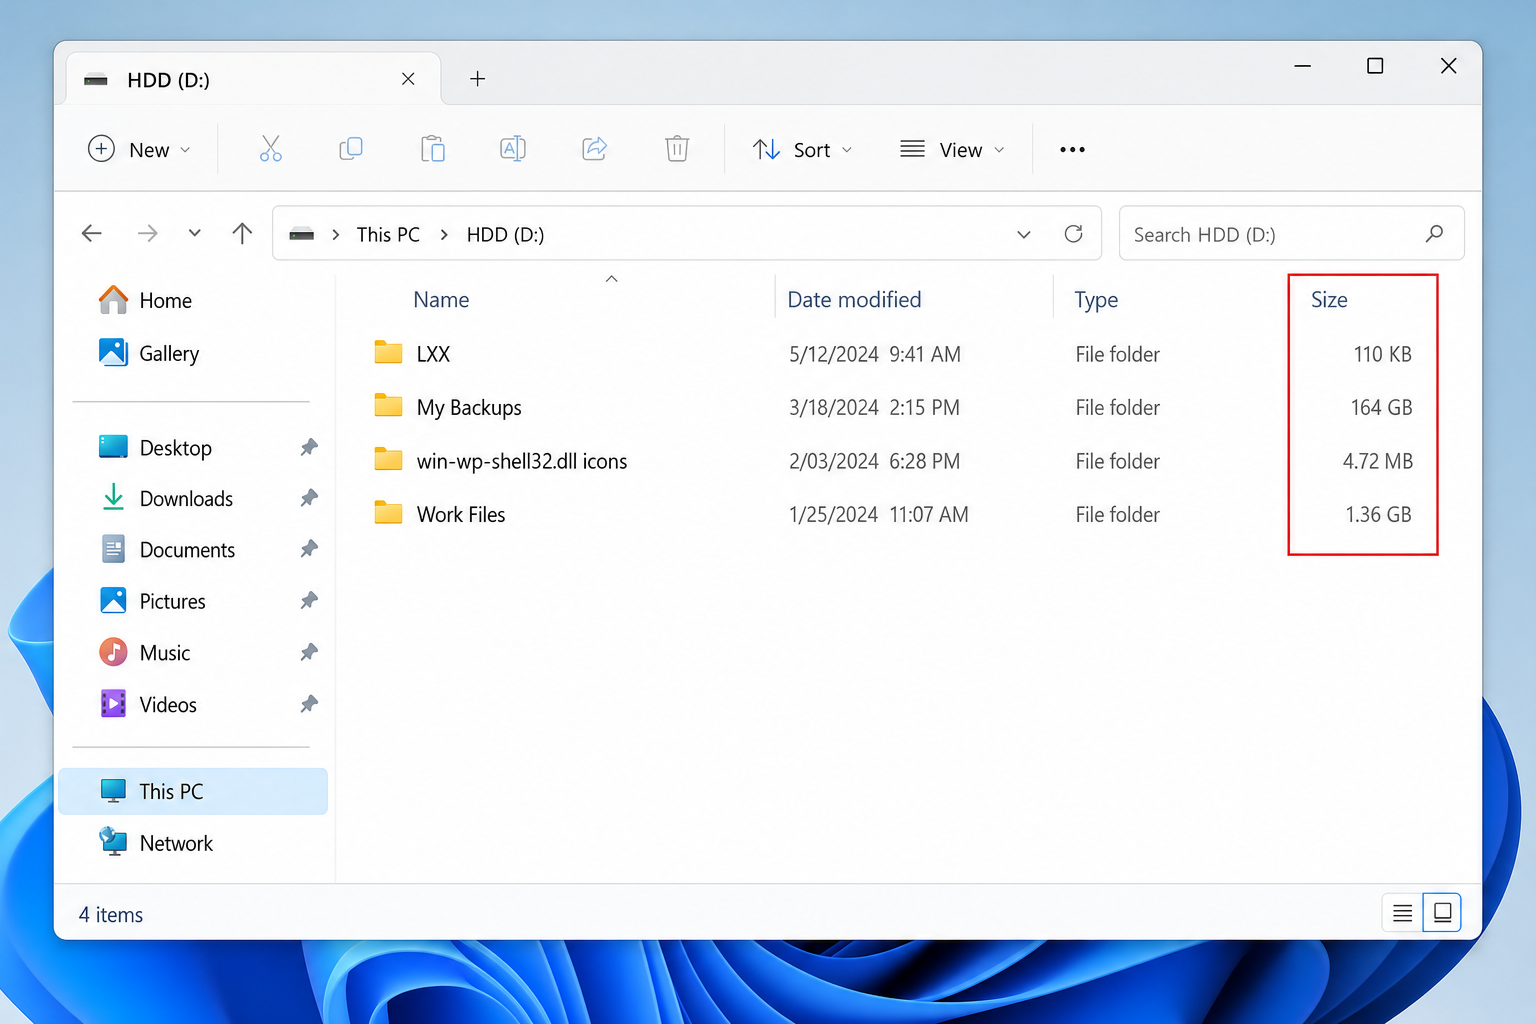Click the Rename icon
1536x1024 pixels.
tap(513, 149)
